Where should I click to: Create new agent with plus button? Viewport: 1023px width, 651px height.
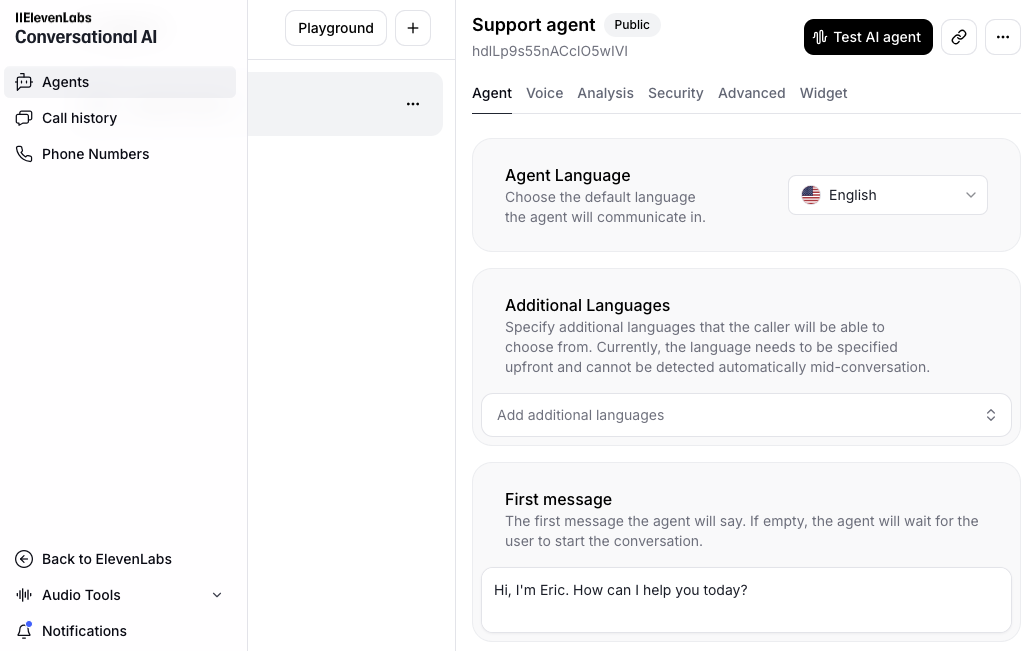tap(413, 28)
